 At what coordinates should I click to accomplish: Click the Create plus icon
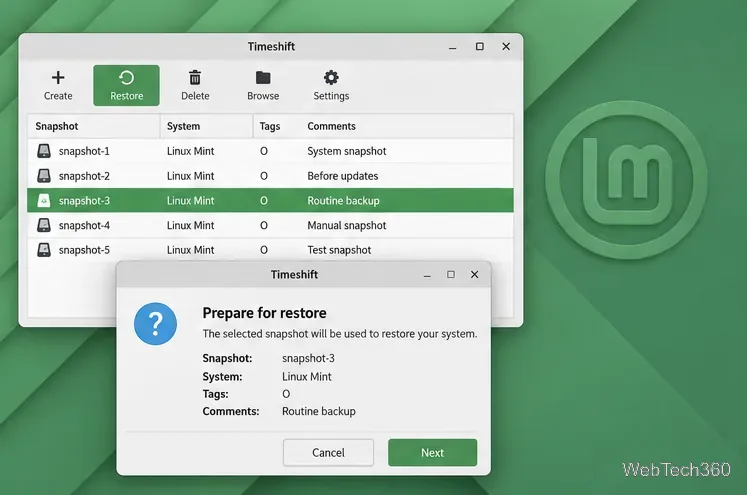[x=58, y=77]
